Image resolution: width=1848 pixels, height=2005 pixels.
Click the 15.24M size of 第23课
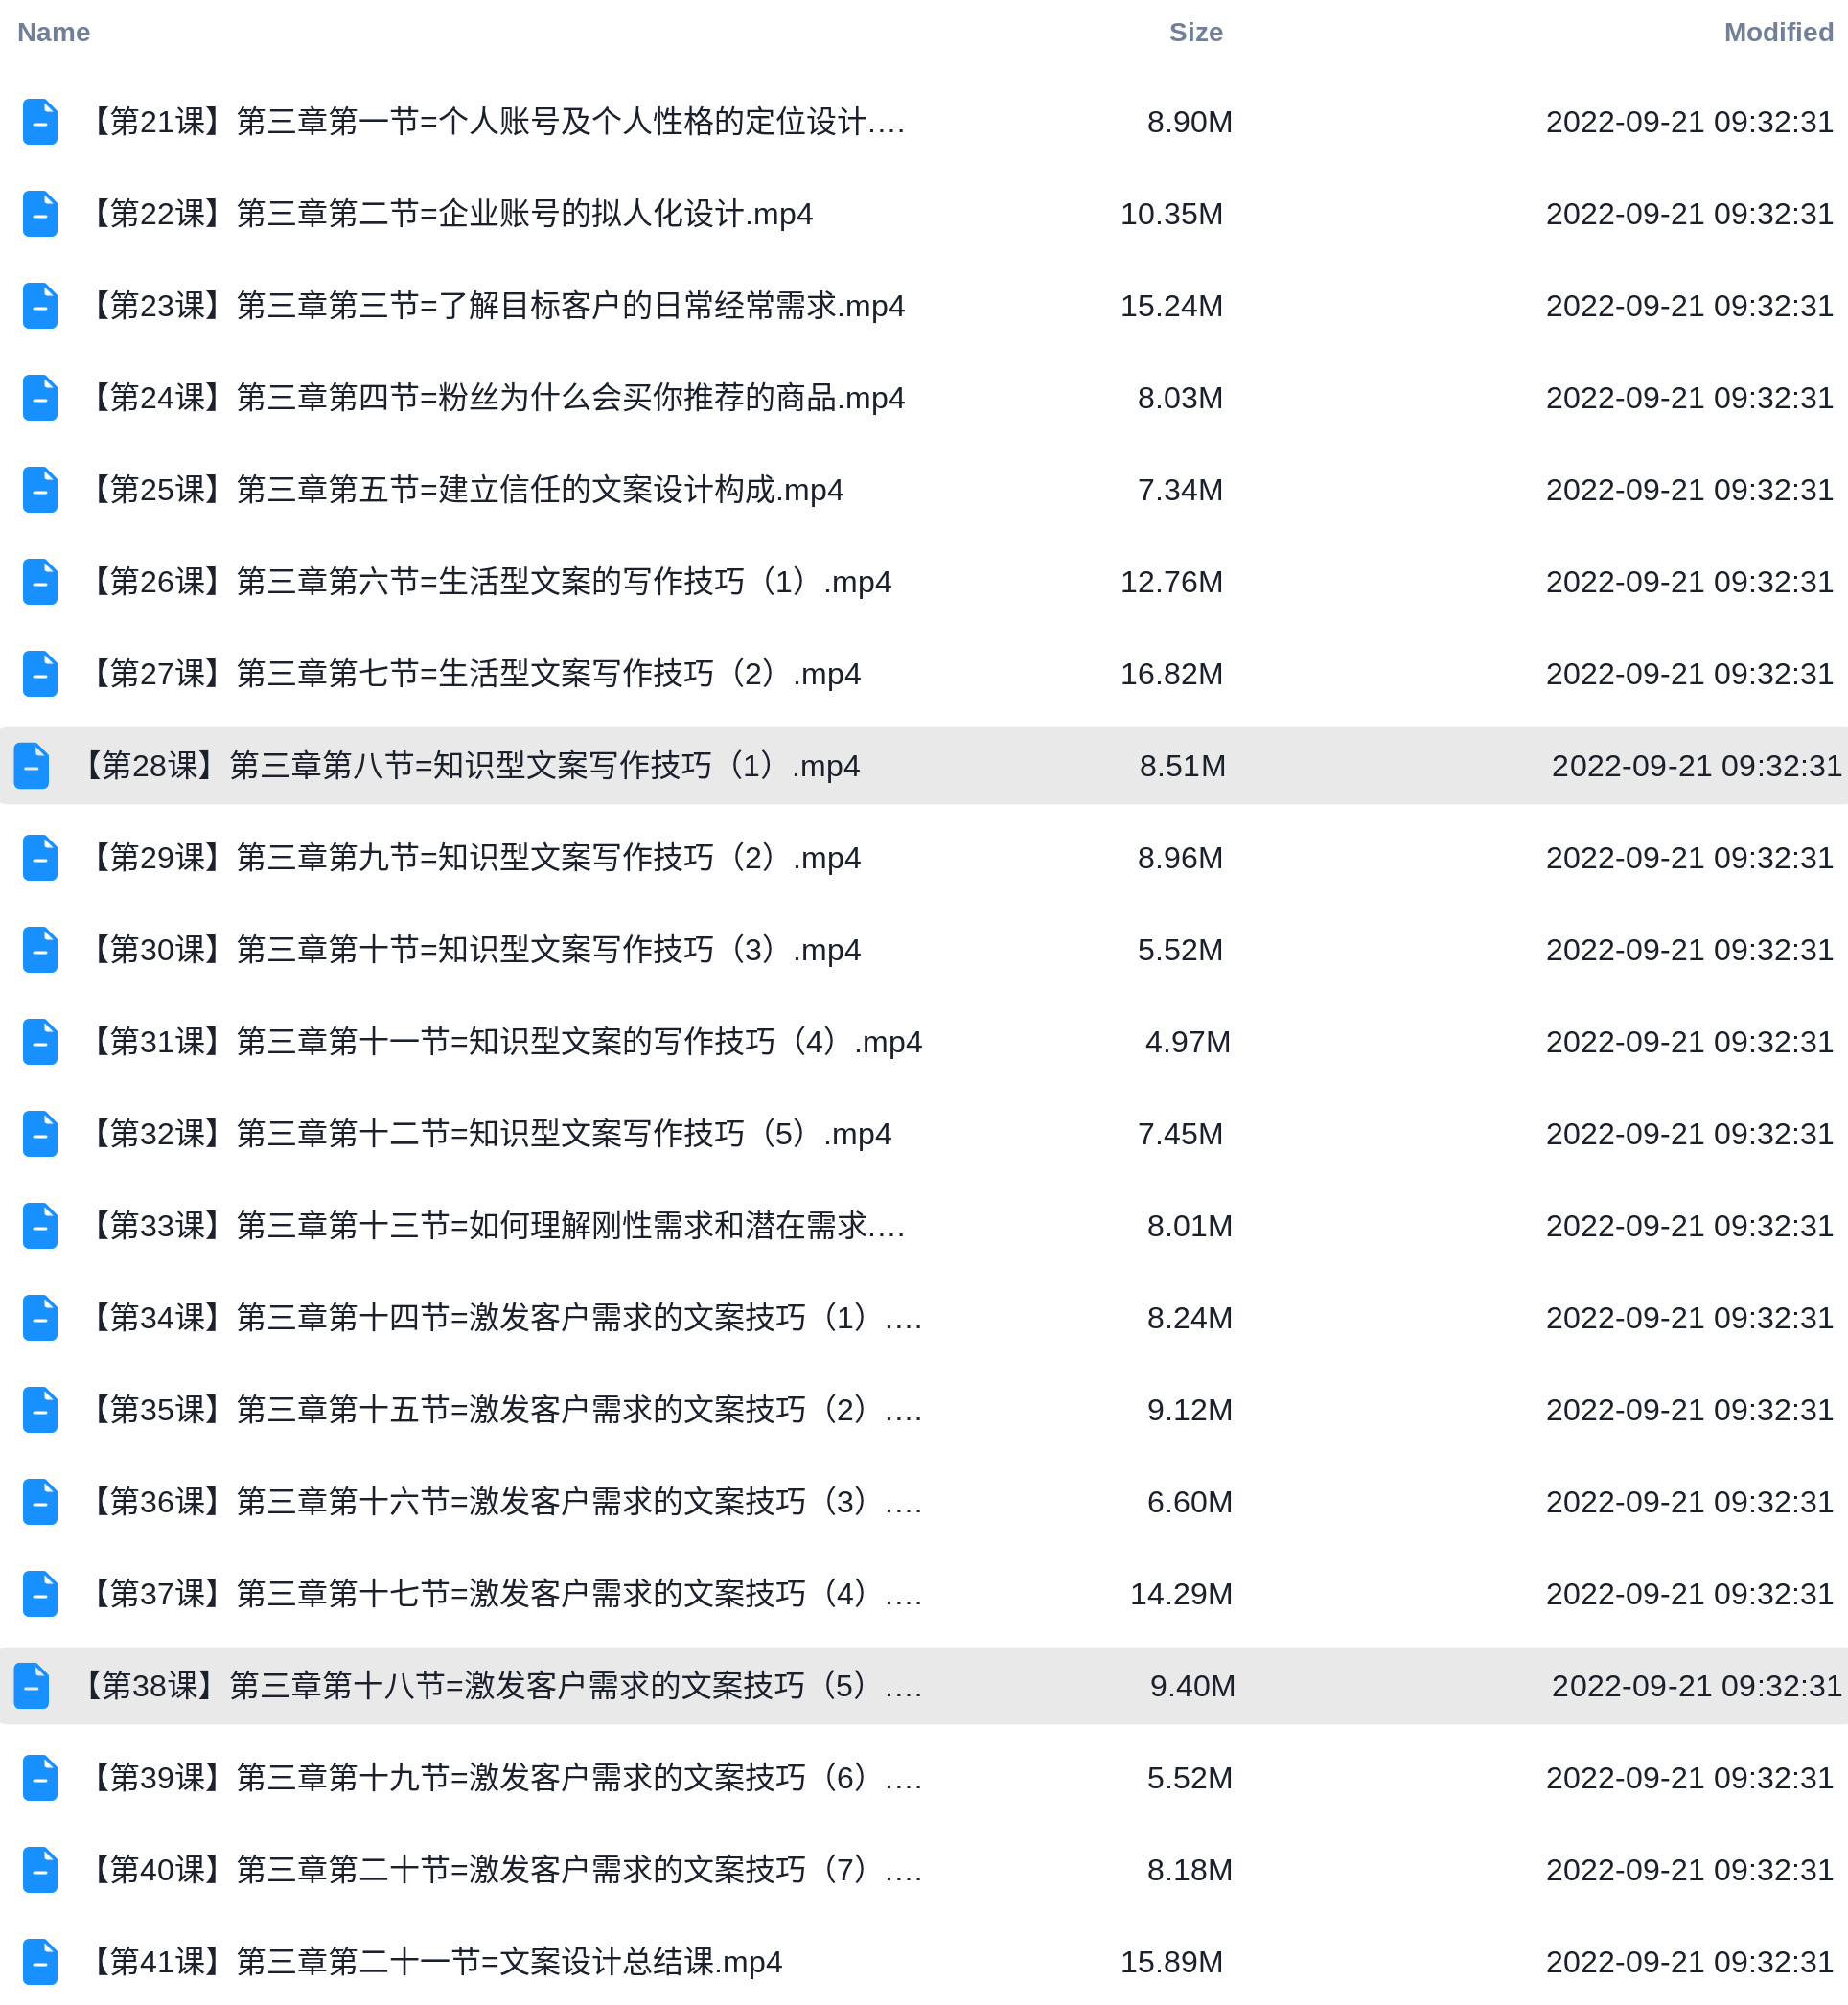[1172, 306]
